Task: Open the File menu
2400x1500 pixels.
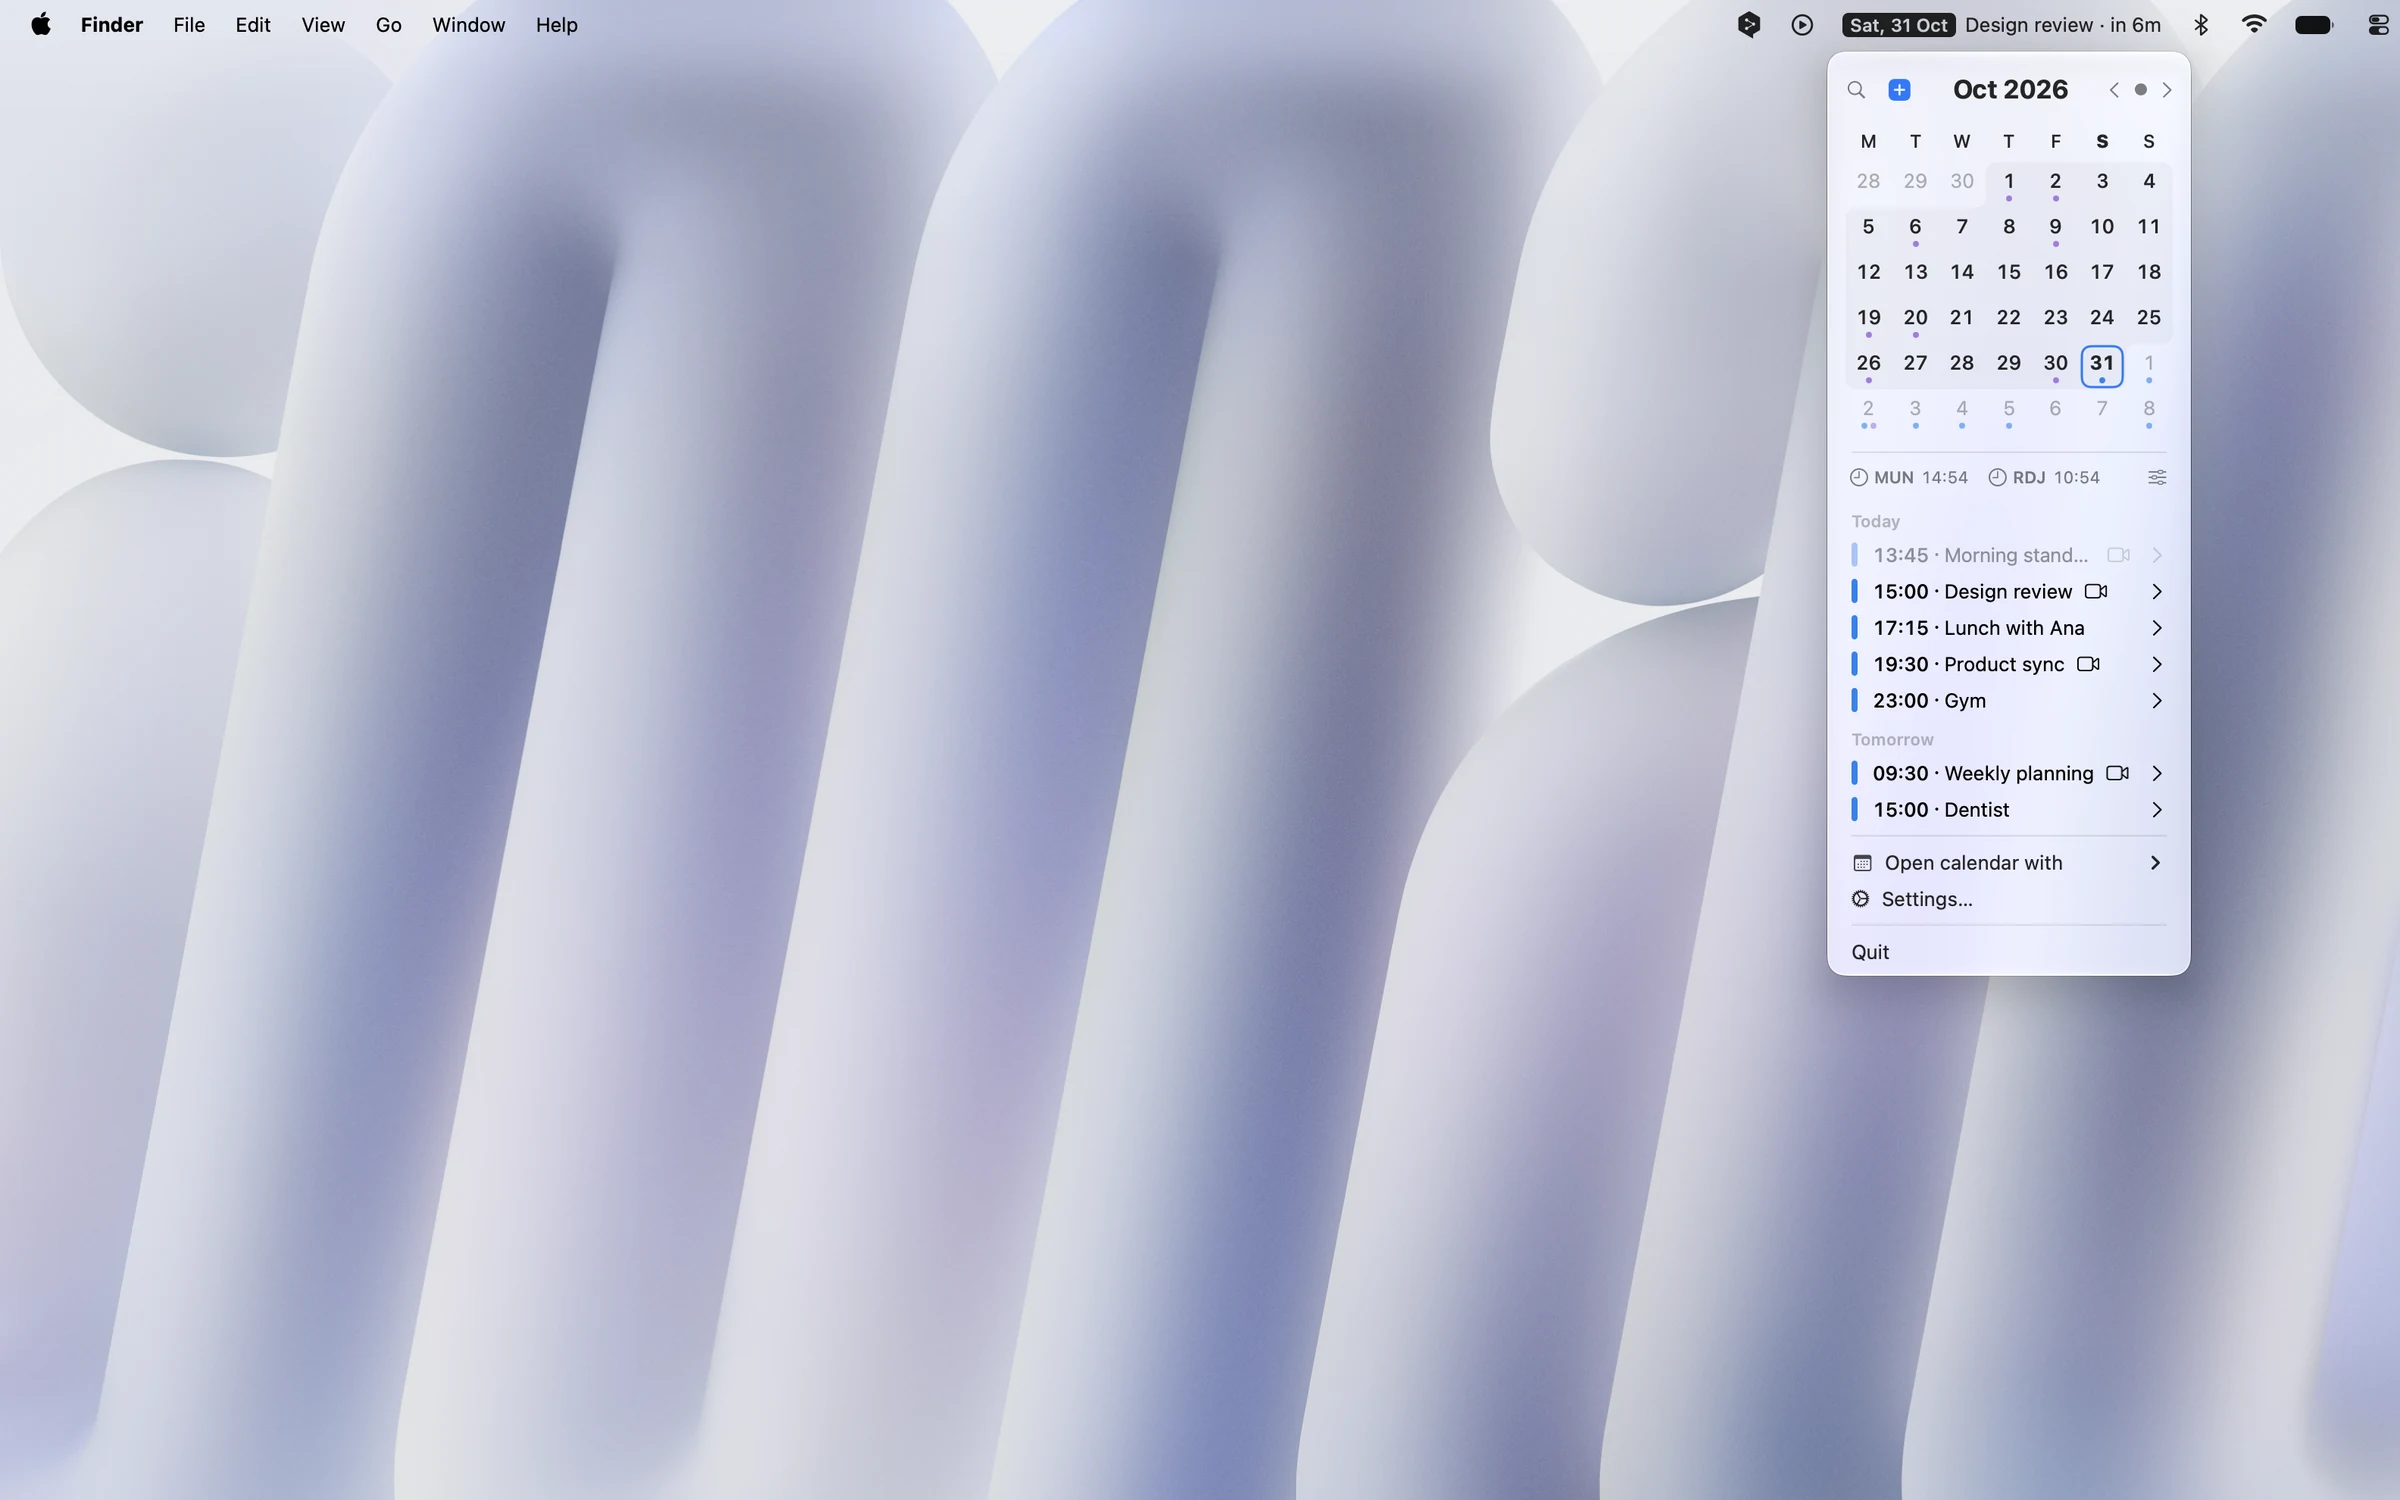Action: pos(189,25)
